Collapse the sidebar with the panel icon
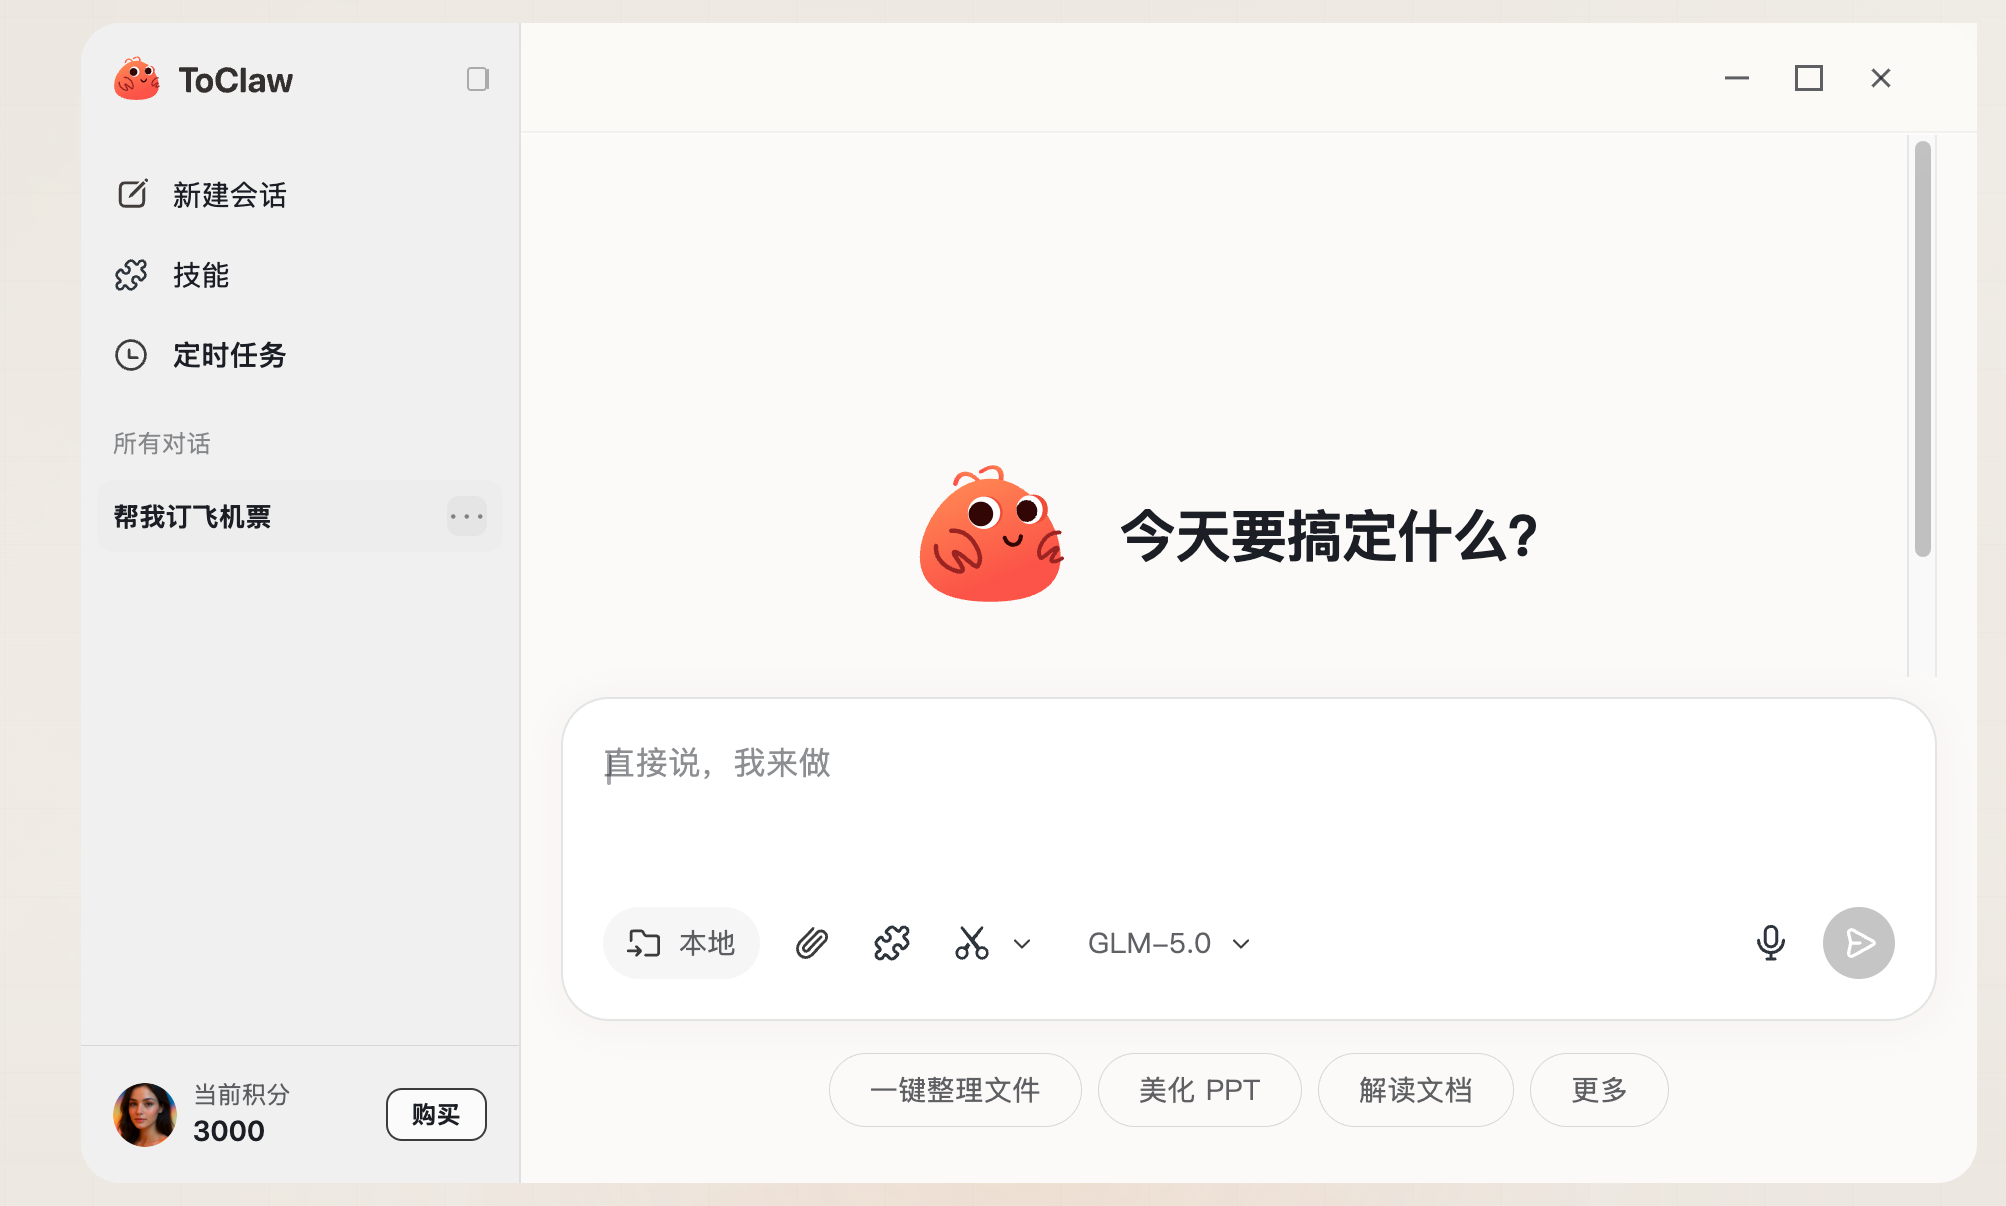This screenshot has height=1206, width=2006. [478, 79]
